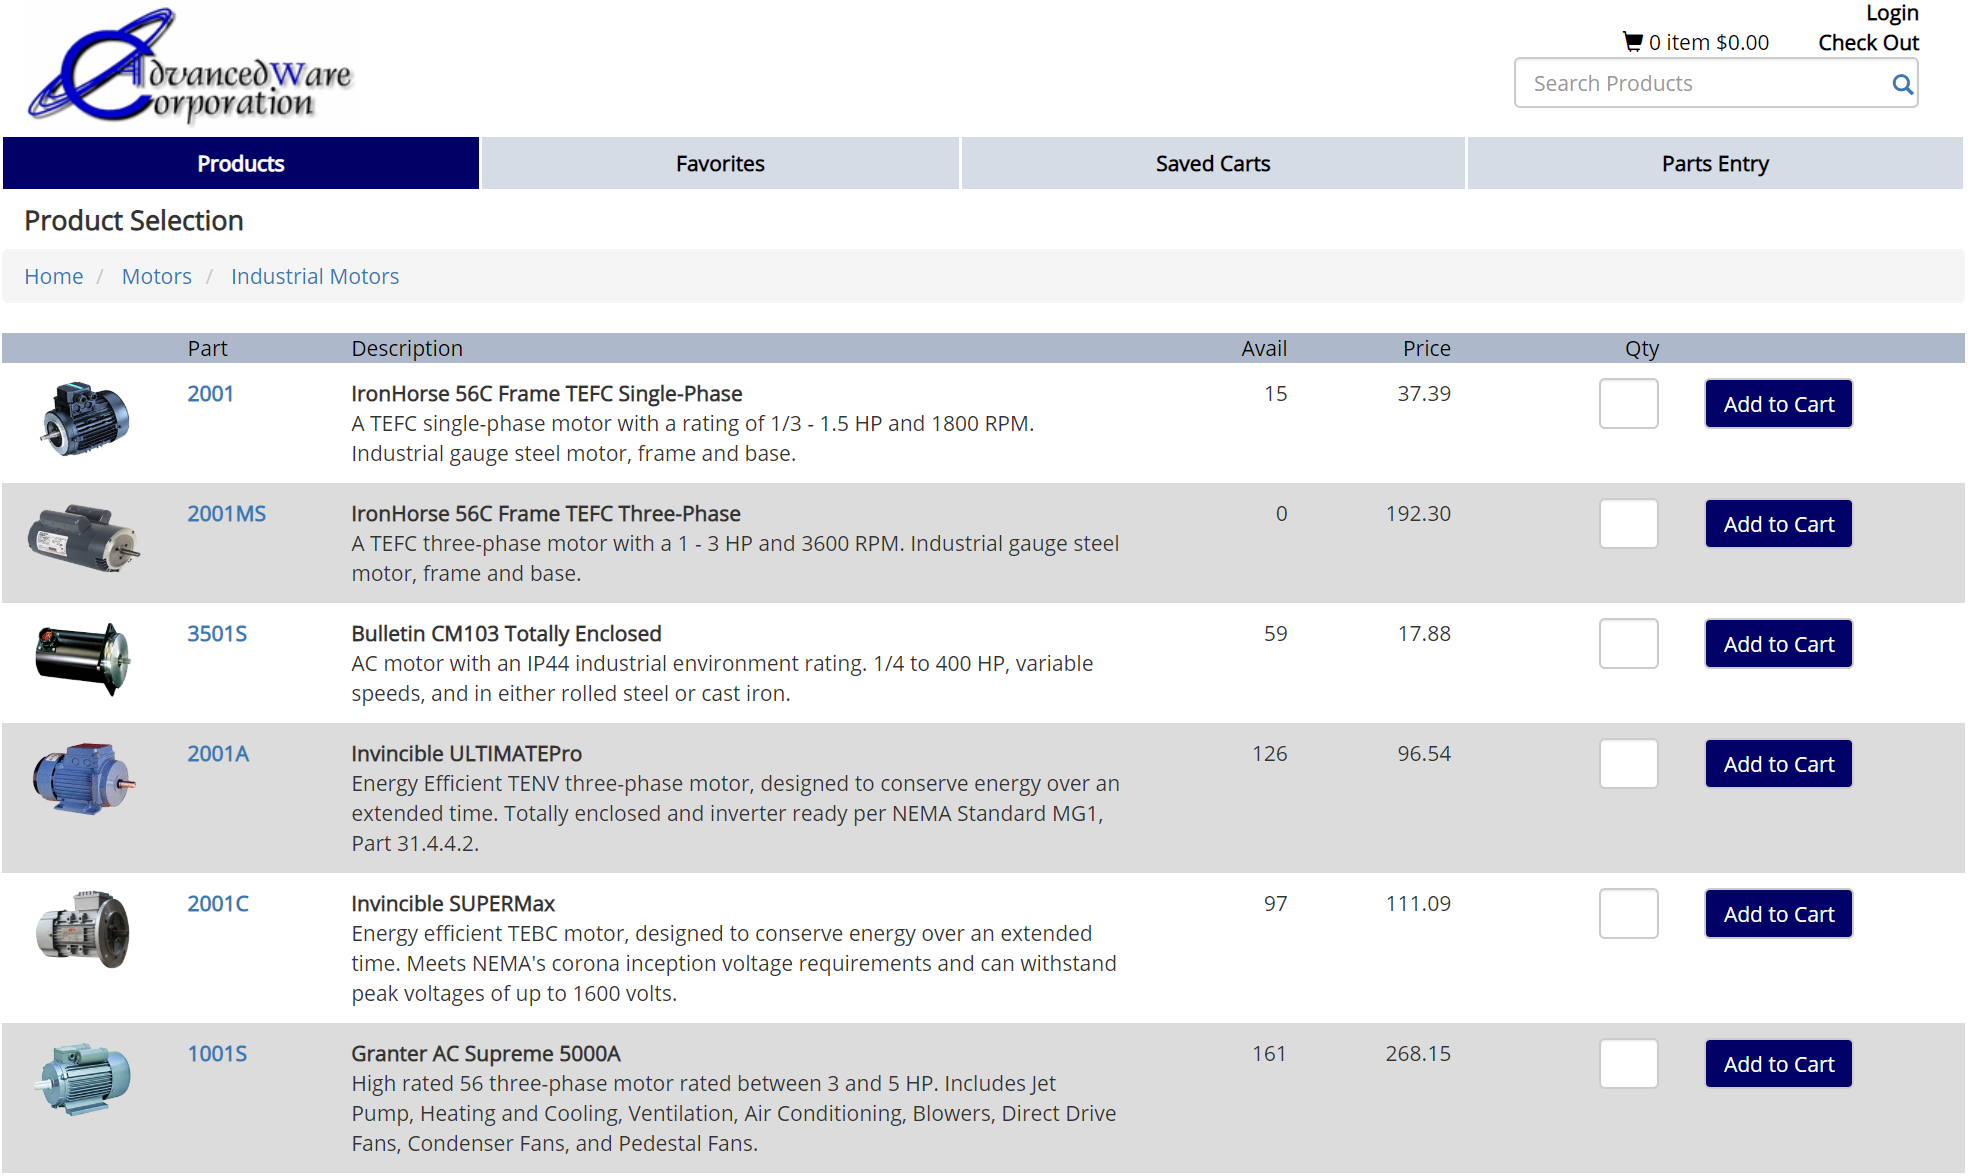Click the availability value 161
This screenshot has width=1968, height=1176.
point(1270,1054)
